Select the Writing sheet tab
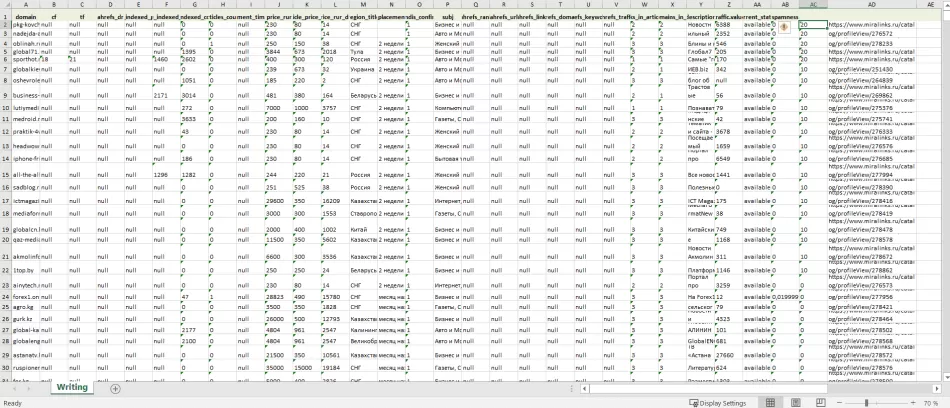Screen dimensions: 950x408 tap(71, 388)
